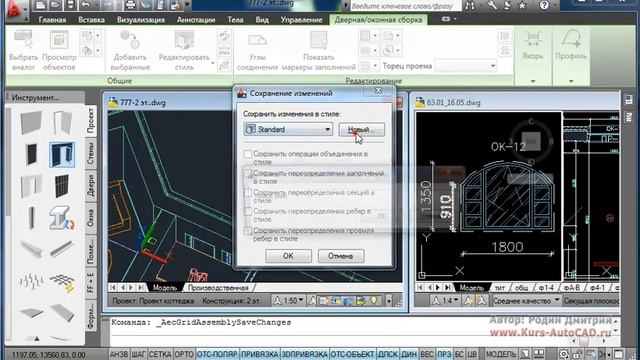Select the curtain wall grid tool
The image size is (640, 360).
click(62, 186)
